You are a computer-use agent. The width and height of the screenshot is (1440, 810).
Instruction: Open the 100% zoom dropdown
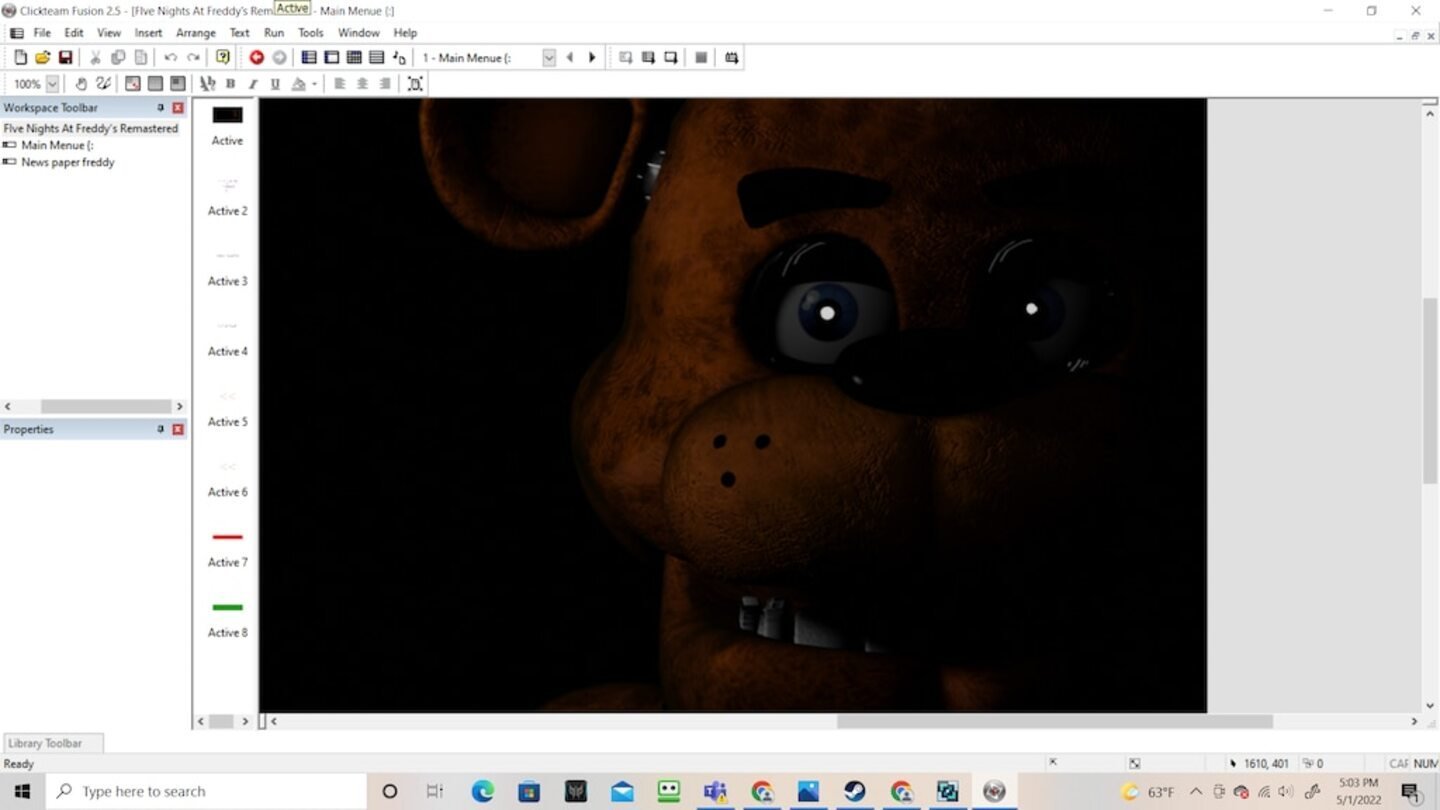(53, 84)
